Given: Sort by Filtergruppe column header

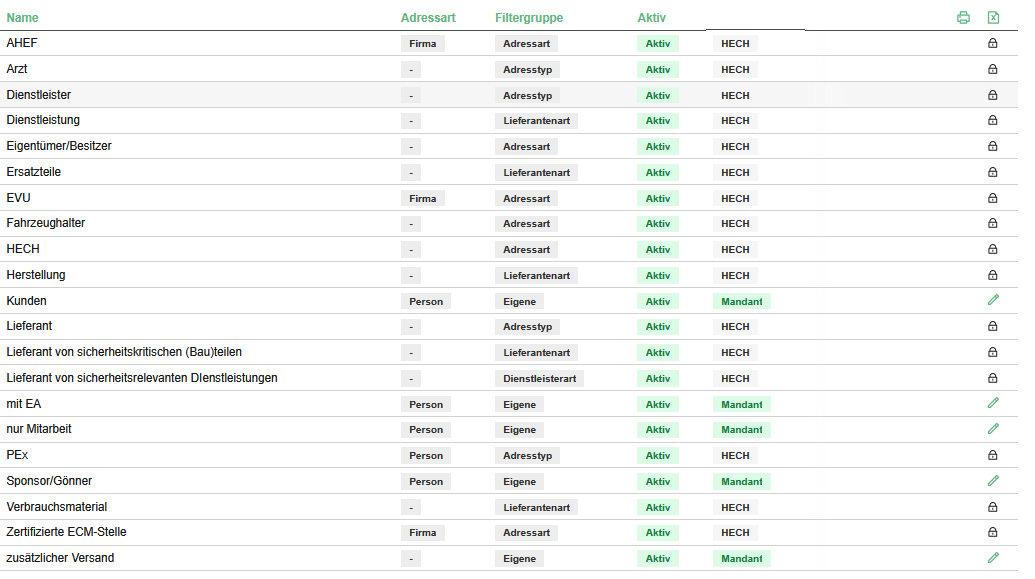Looking at the screenshot, I should tap(528, 18).
